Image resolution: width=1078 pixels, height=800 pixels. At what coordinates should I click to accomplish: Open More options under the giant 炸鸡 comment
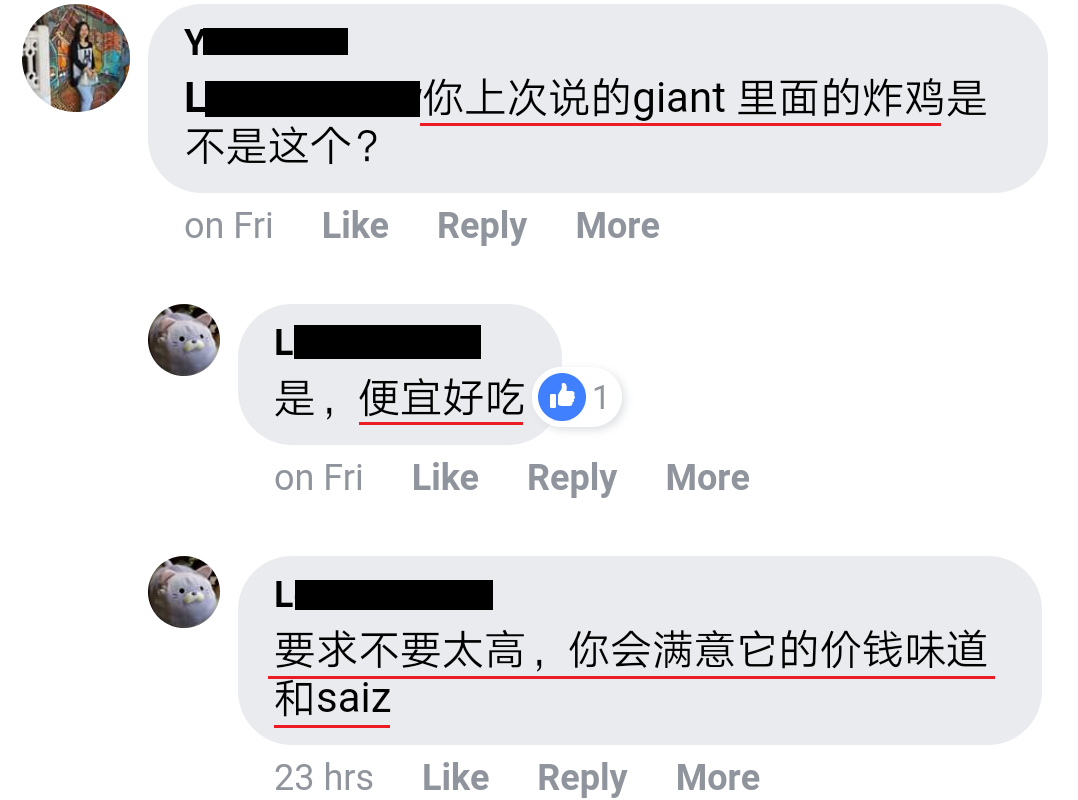pyautogui.click(x=617, y=225)
